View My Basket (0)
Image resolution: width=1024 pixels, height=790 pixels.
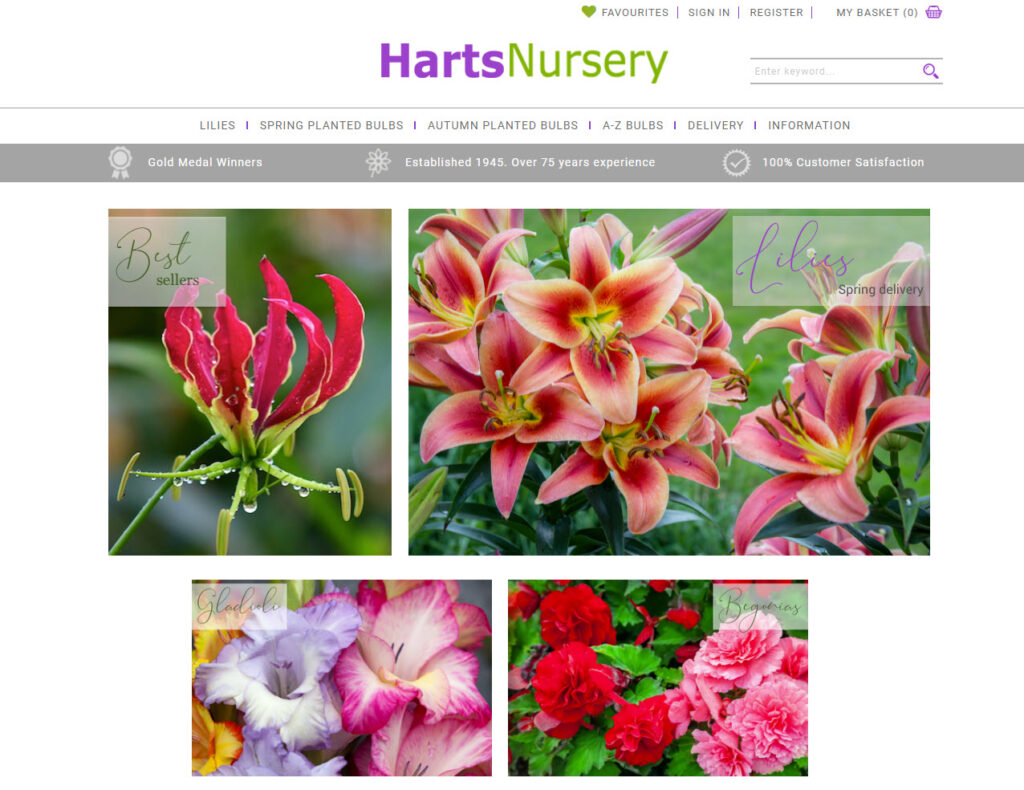coord(877,12)
